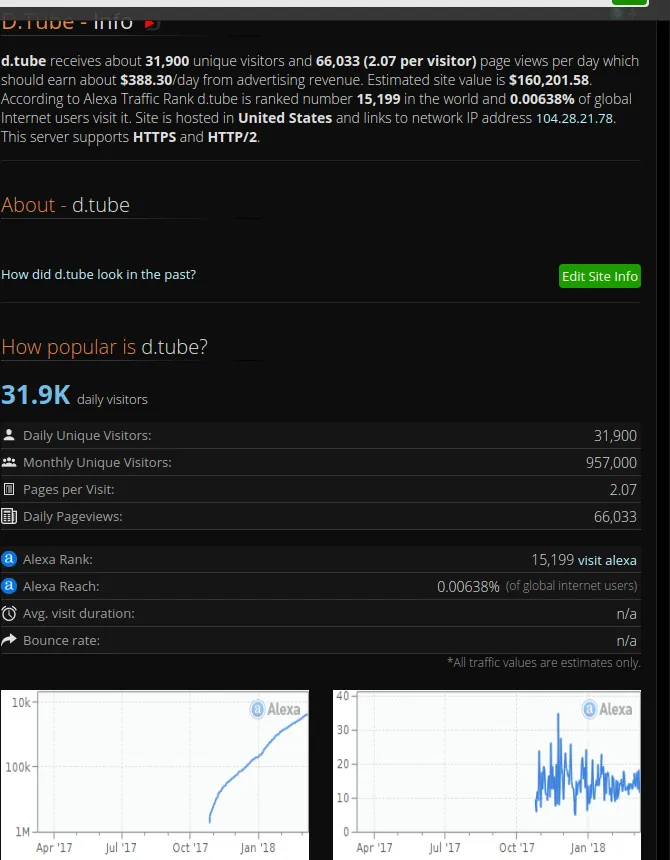This screenshot has height=860, width=670.
Task: Click the United States hosting text
Action: click(285, 118)
